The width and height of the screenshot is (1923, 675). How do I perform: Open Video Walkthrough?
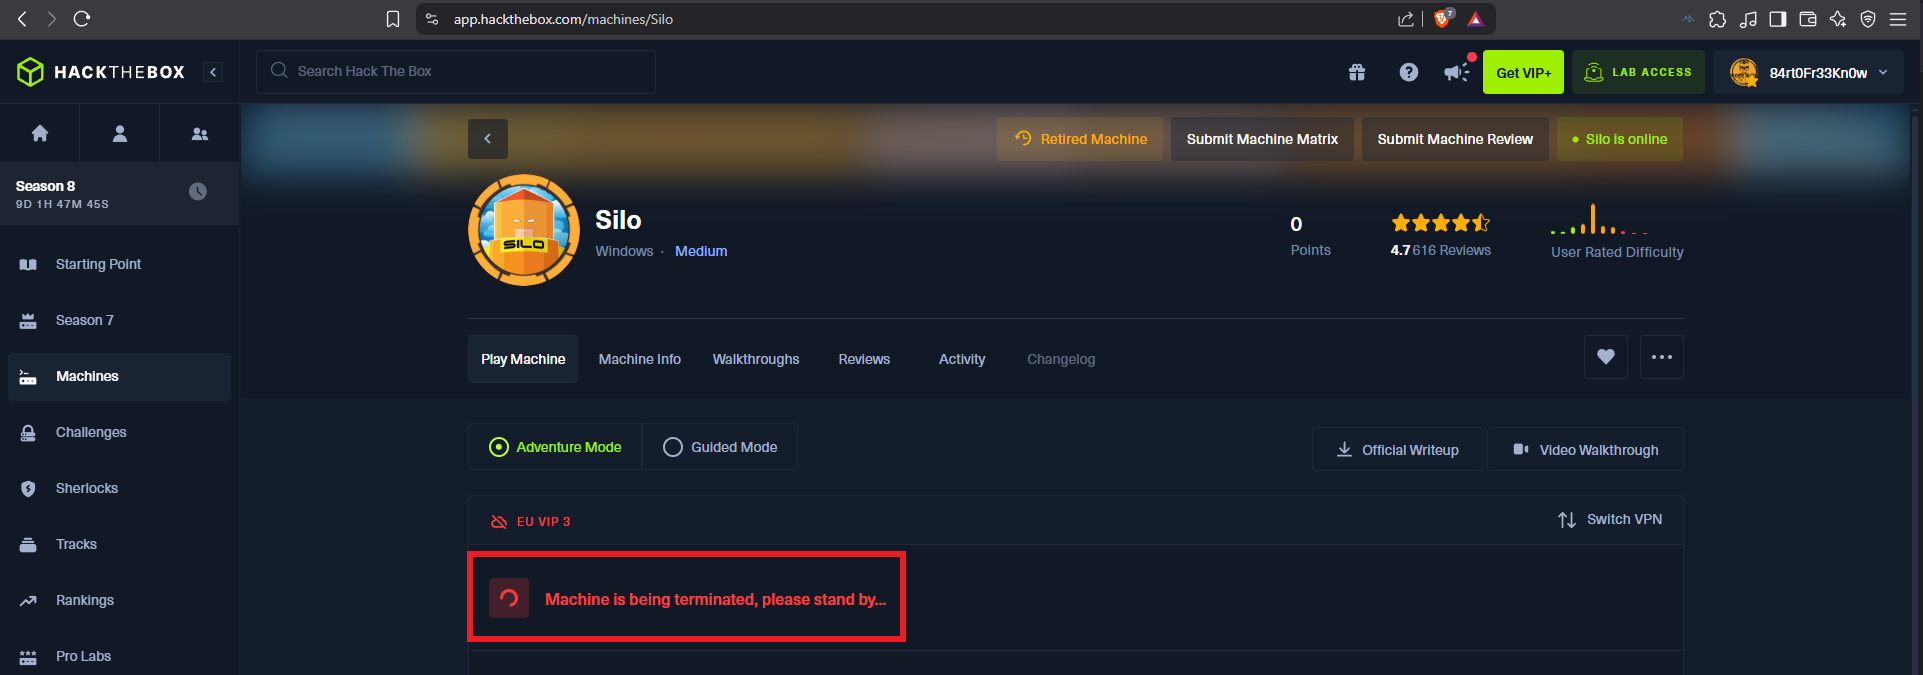click(x=1585, y=450)
